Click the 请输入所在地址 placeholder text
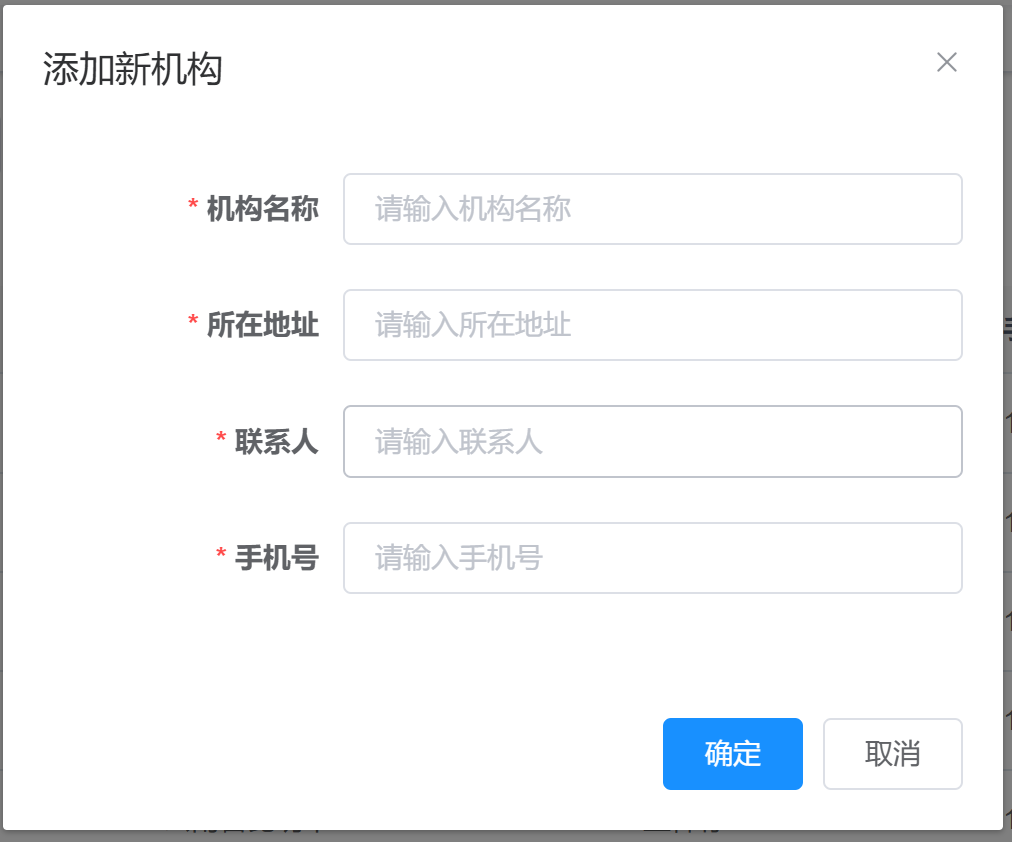Viewport: 1012px width, 842px height. point(473,325)
